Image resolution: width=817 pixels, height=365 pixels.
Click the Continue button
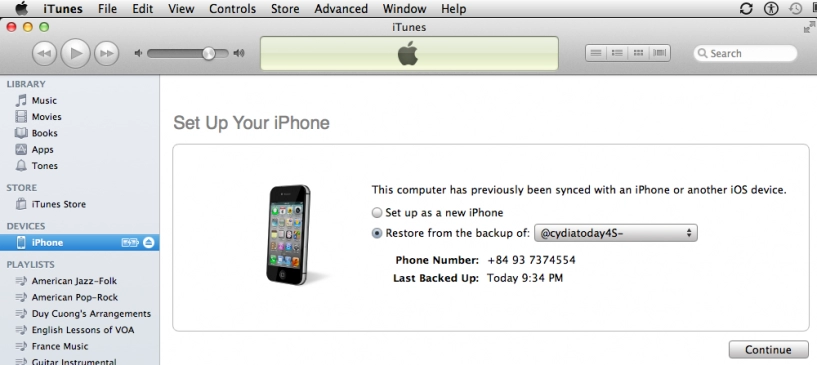(x=769, y=350)
